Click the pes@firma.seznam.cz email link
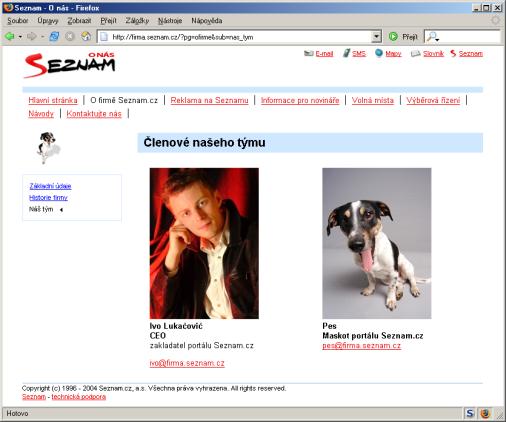 point(362,346)
